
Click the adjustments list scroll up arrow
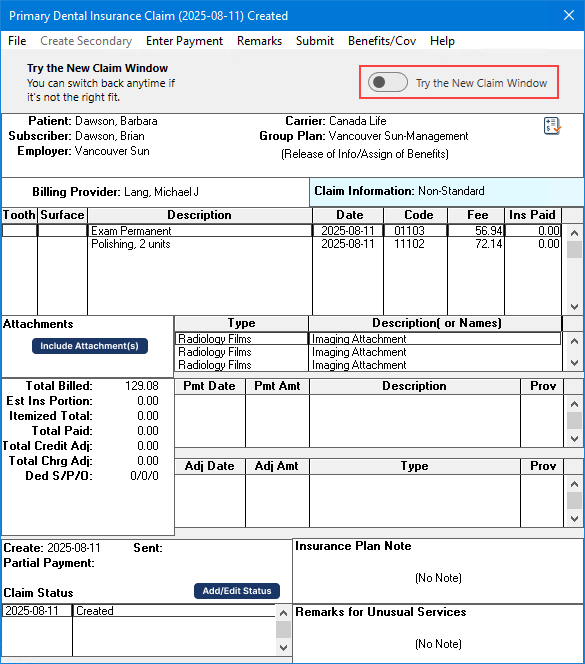[574, 484]
